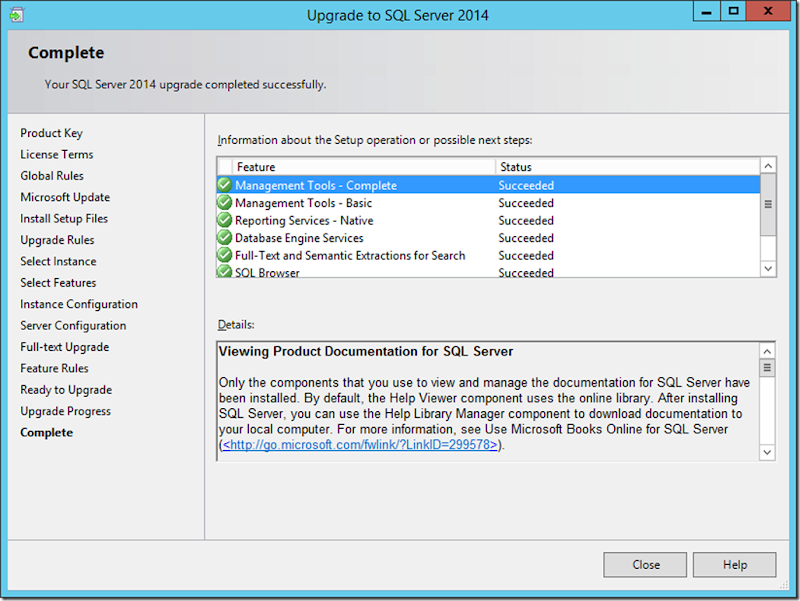Click green check icon beside Database Engine Services
Screen dimensions: 800x601
[224, 237]
